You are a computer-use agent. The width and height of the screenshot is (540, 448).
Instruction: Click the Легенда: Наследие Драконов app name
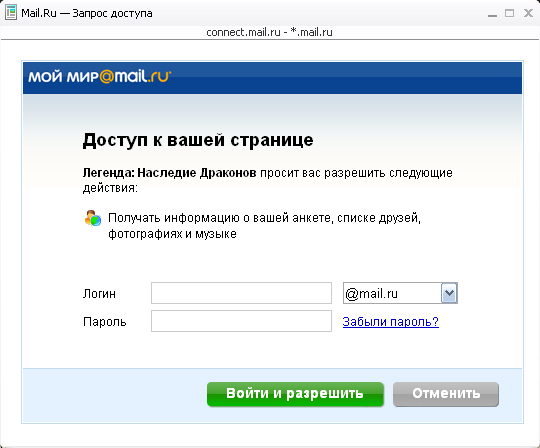pyautogui.click(x=169, y=173)
